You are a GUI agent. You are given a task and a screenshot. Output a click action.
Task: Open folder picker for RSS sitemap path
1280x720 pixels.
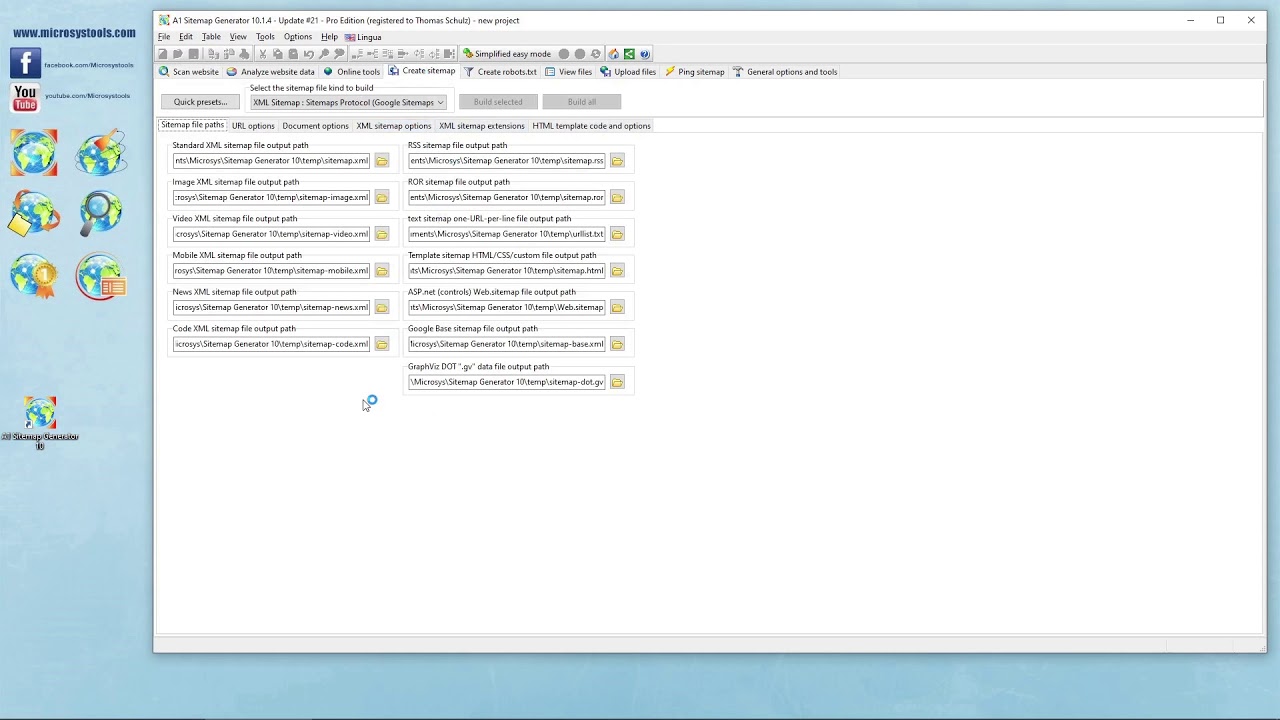point(617,160)
